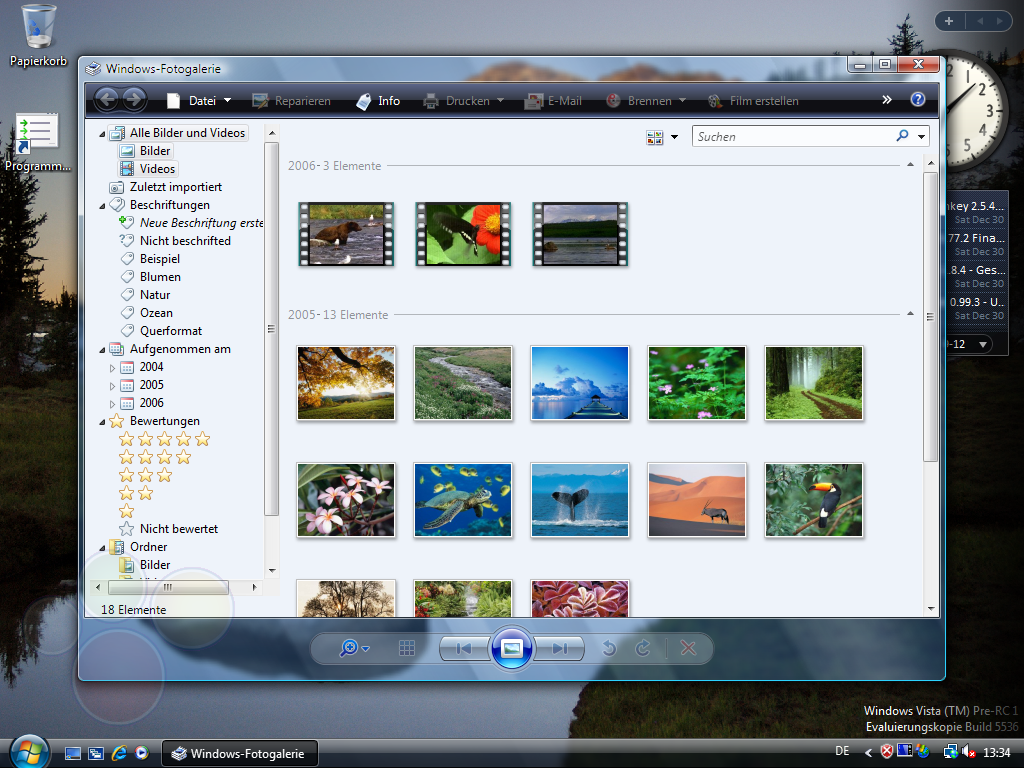Show hidden toolbar items with the chevron
The height and width of the screenshot is (768, 1024).
click(886, 100)
